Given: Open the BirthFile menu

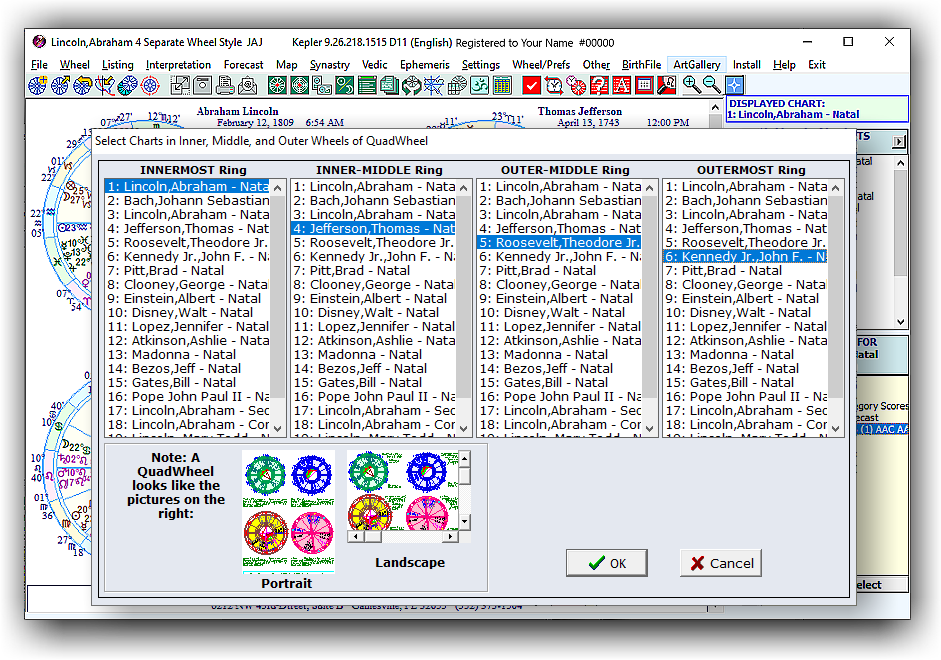Looking at the screenshot, I should [641, 65].
